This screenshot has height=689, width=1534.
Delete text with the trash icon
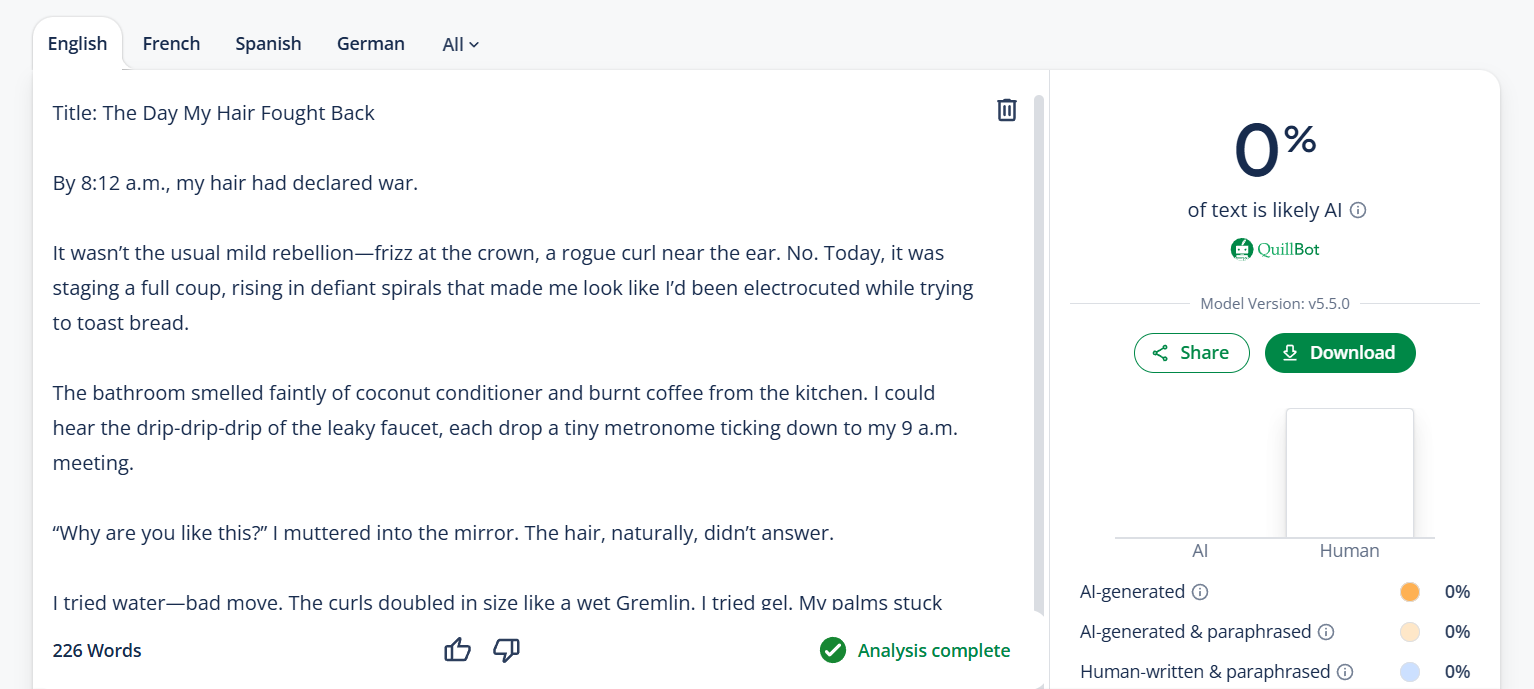pos(1007,110)
